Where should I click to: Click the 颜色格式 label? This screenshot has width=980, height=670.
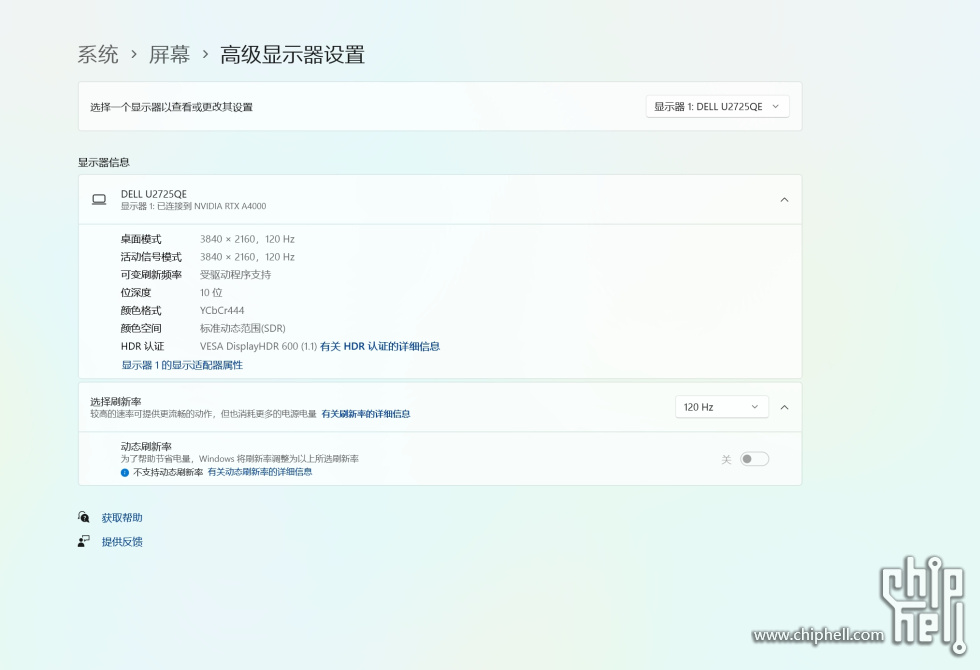[x=141, y=311]
